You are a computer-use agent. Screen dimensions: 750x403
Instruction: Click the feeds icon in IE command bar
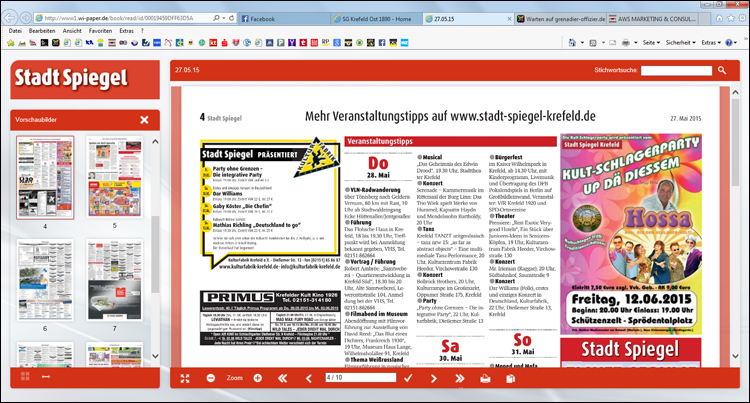point(593,43)
